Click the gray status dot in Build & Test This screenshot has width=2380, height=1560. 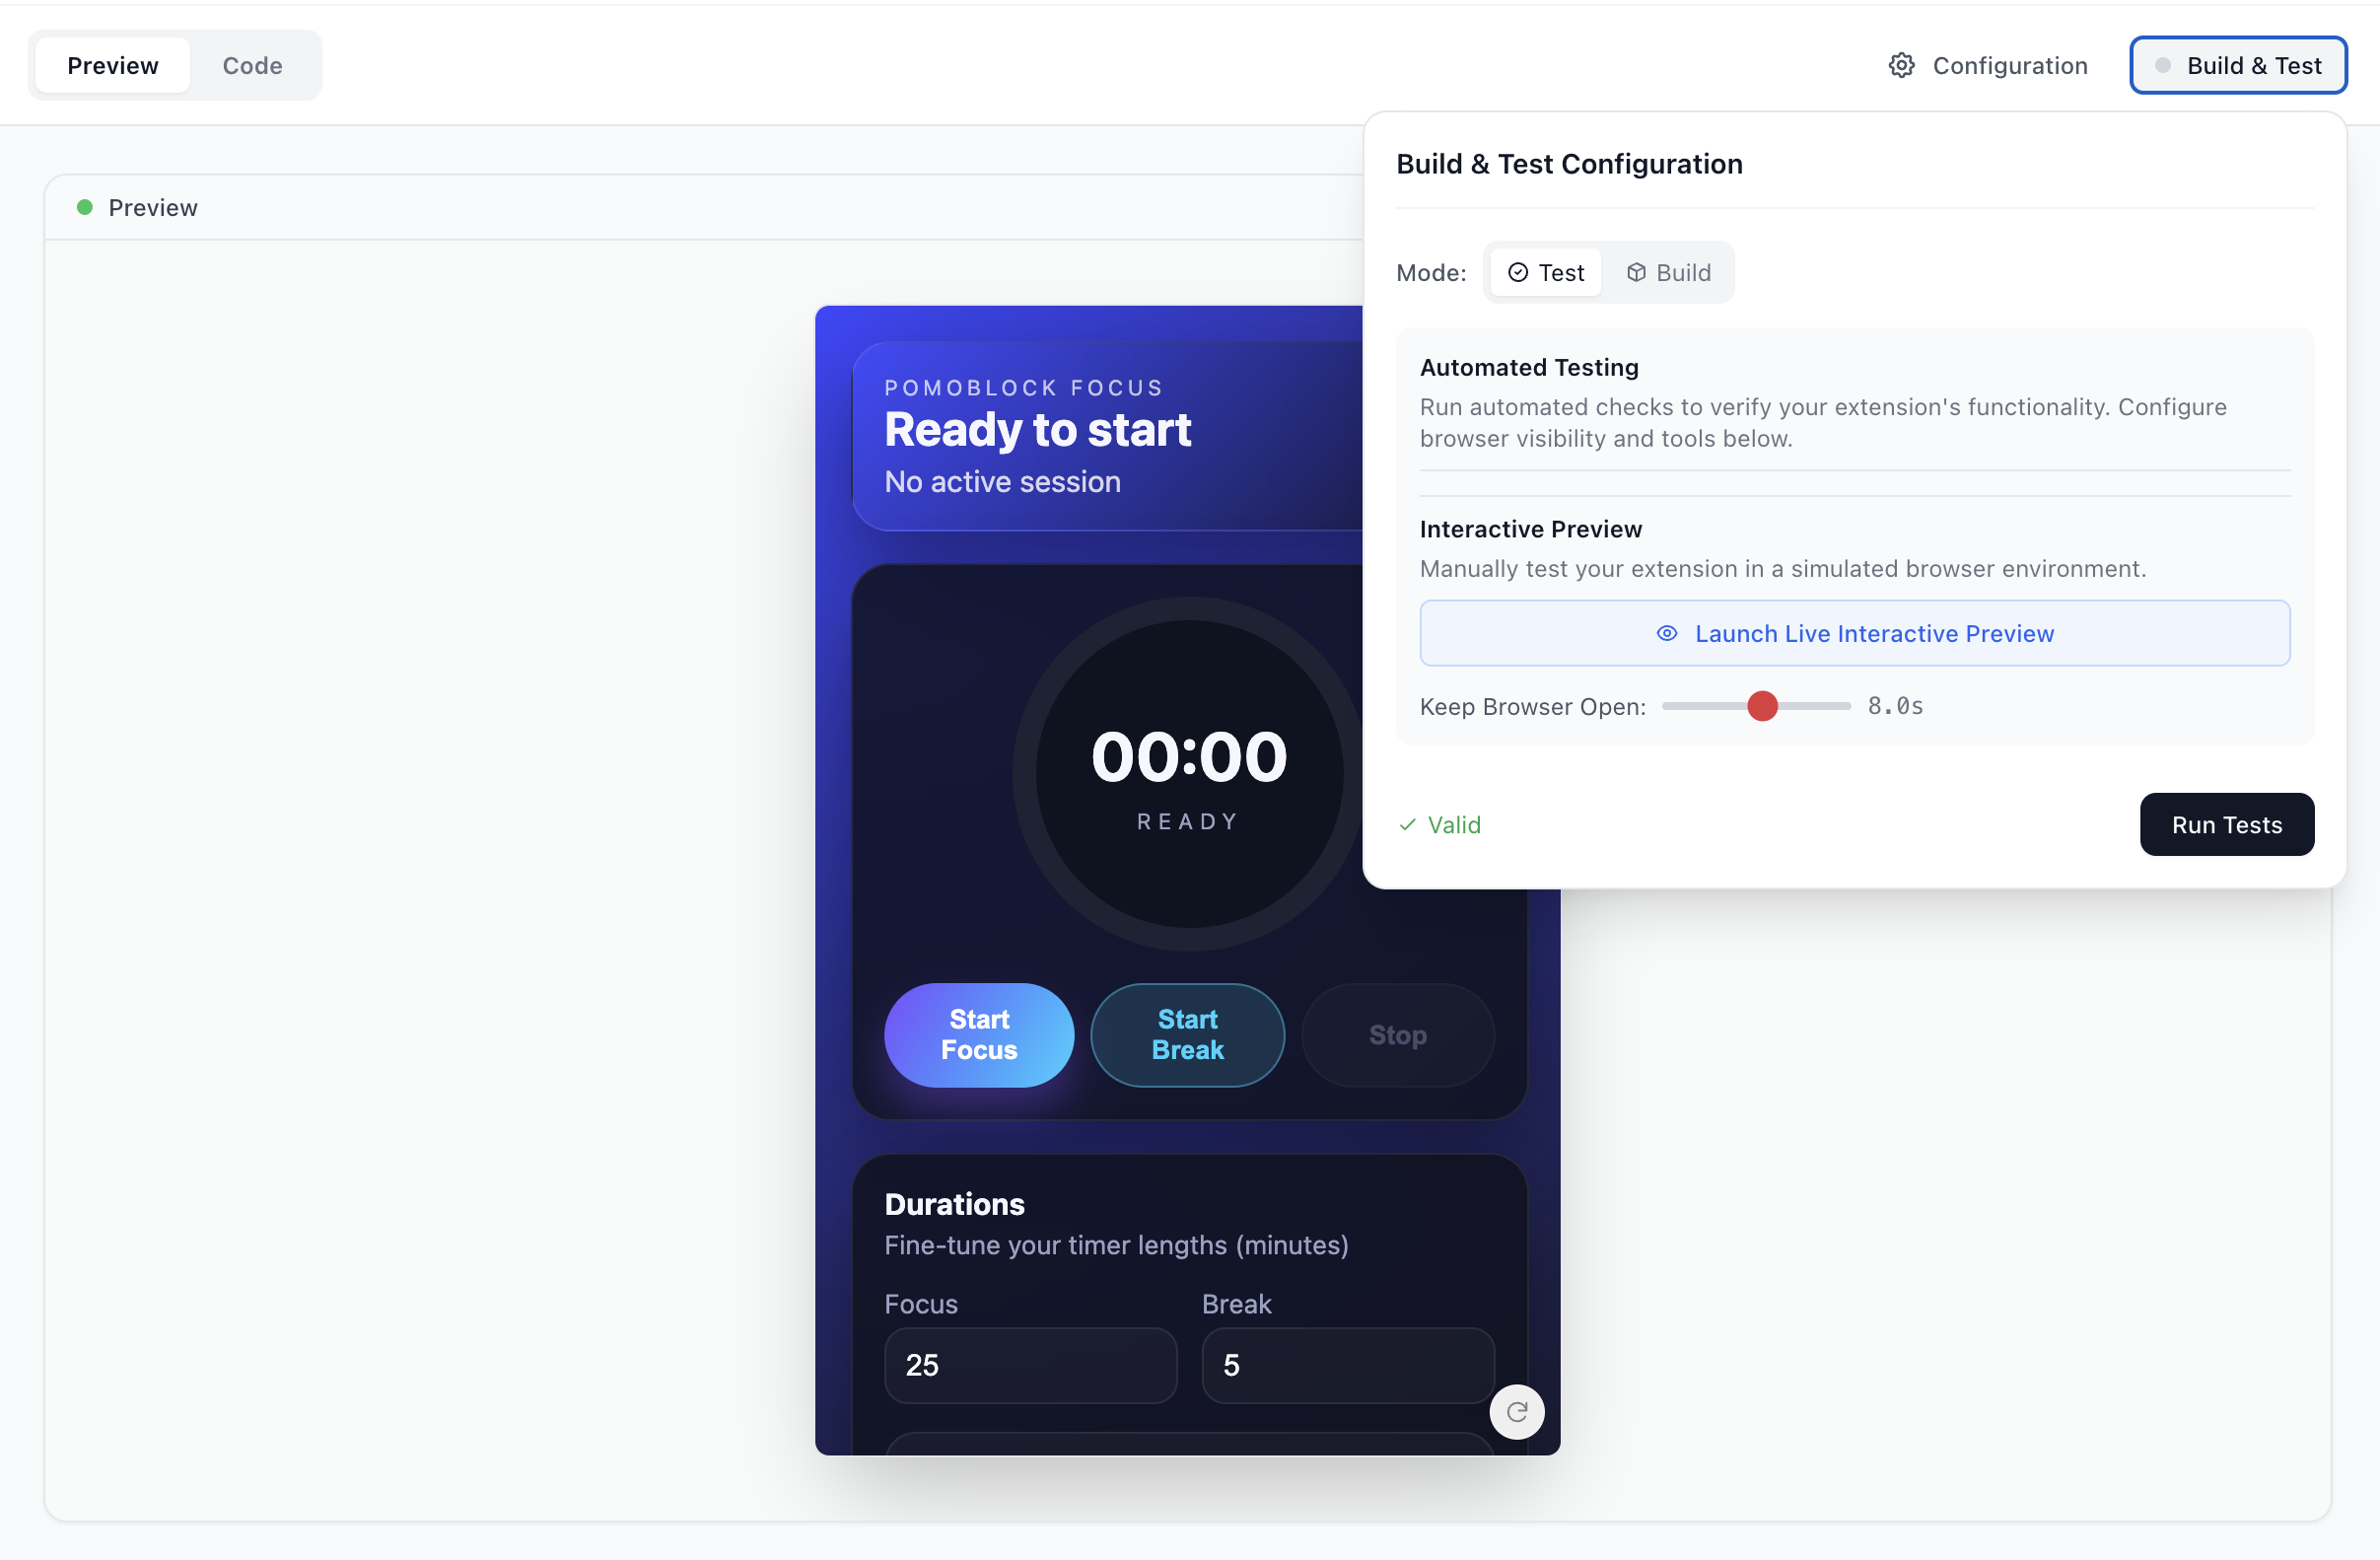2162,66
